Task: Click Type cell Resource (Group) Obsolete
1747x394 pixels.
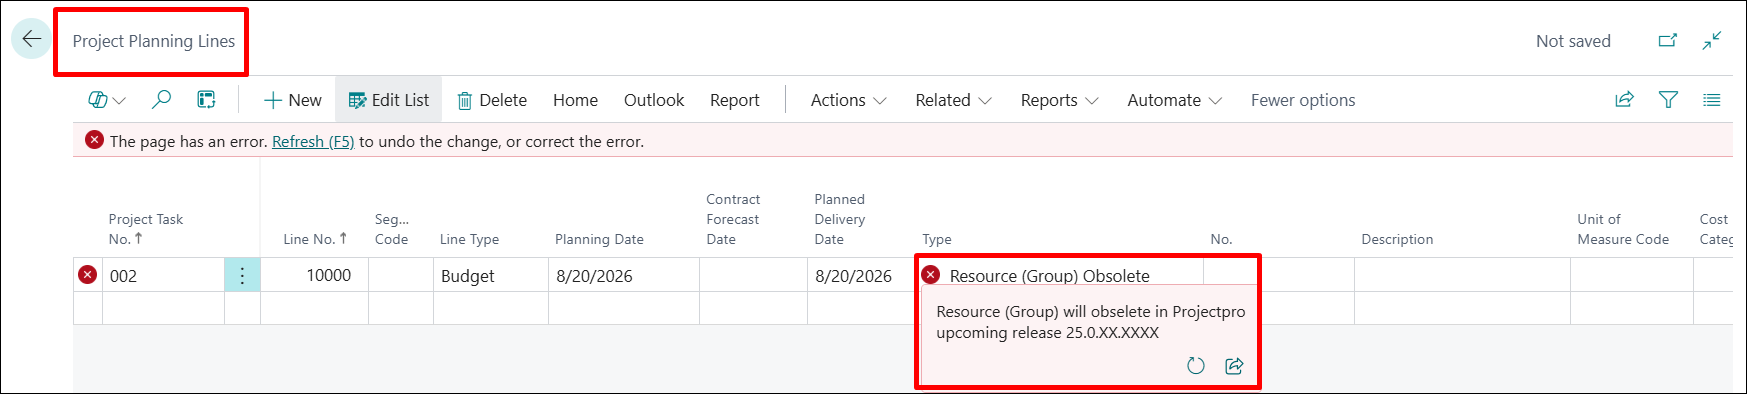Action: [1060, 275]
